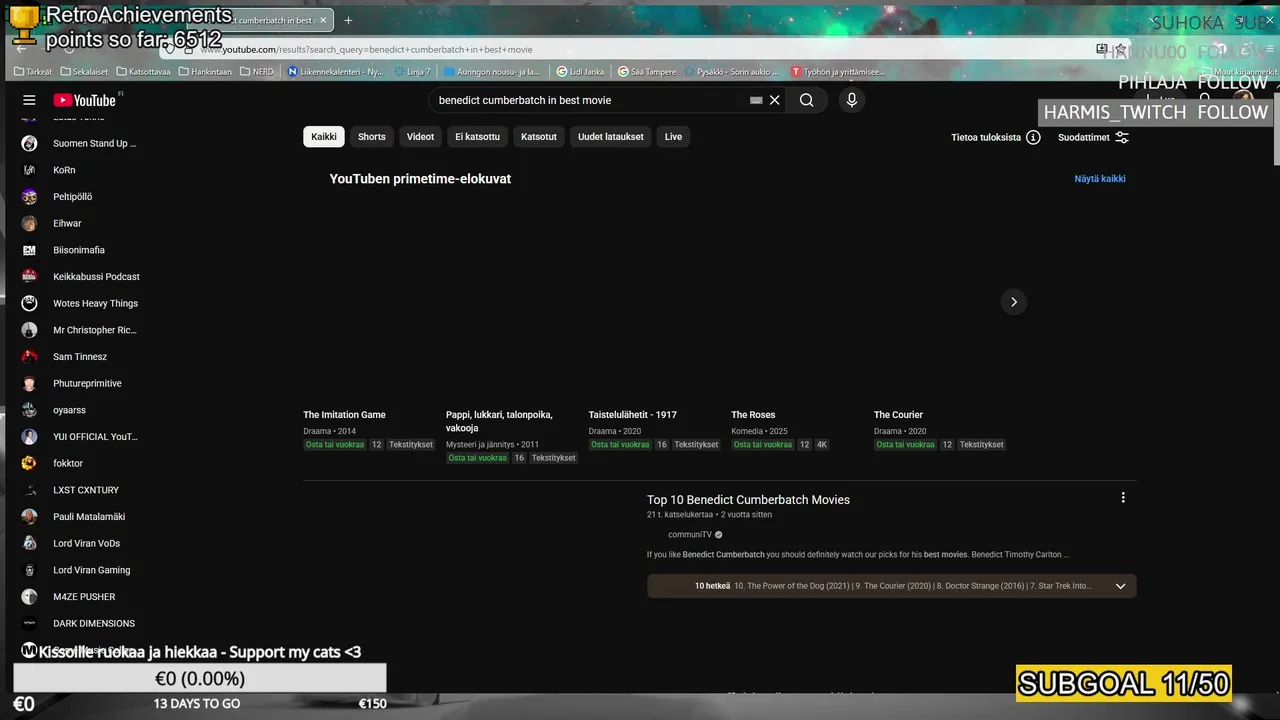Open Taistelulähetit - 1917 movie
1280x720 pixels.
click(x=632, y=415)
